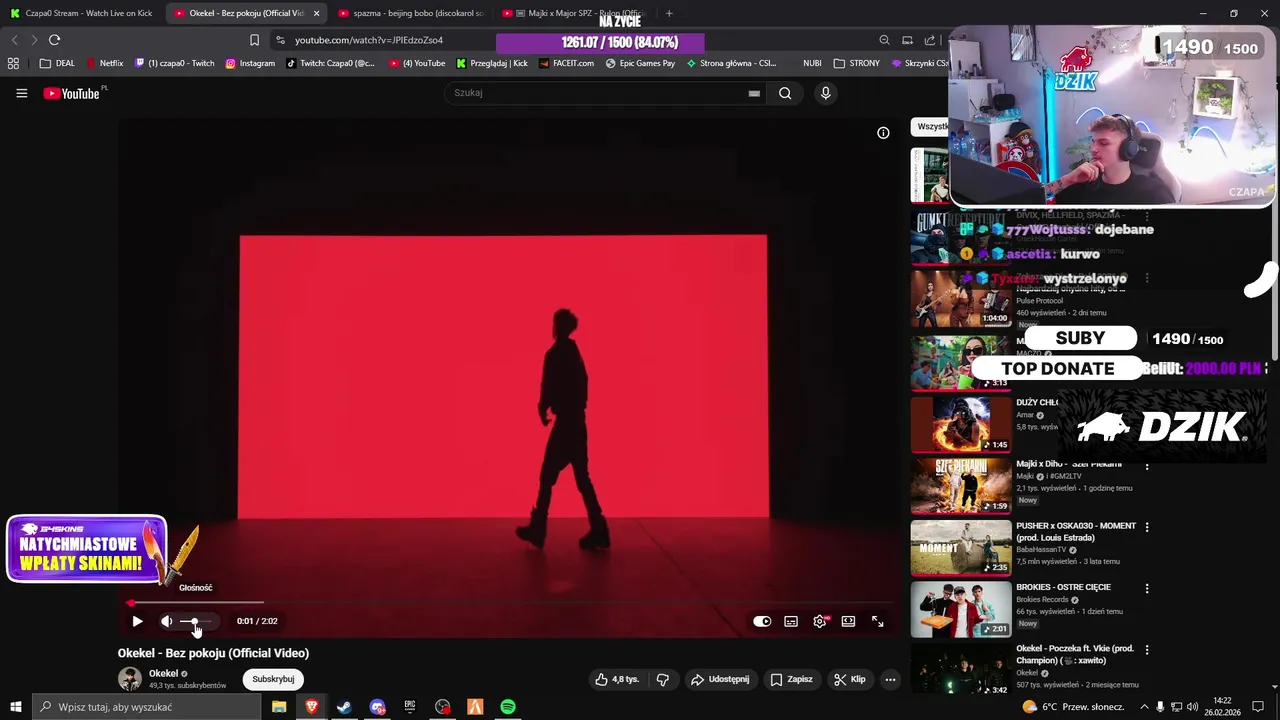Adjust the volume slider handle
The image size is (1280, 720).
point(194,621)
